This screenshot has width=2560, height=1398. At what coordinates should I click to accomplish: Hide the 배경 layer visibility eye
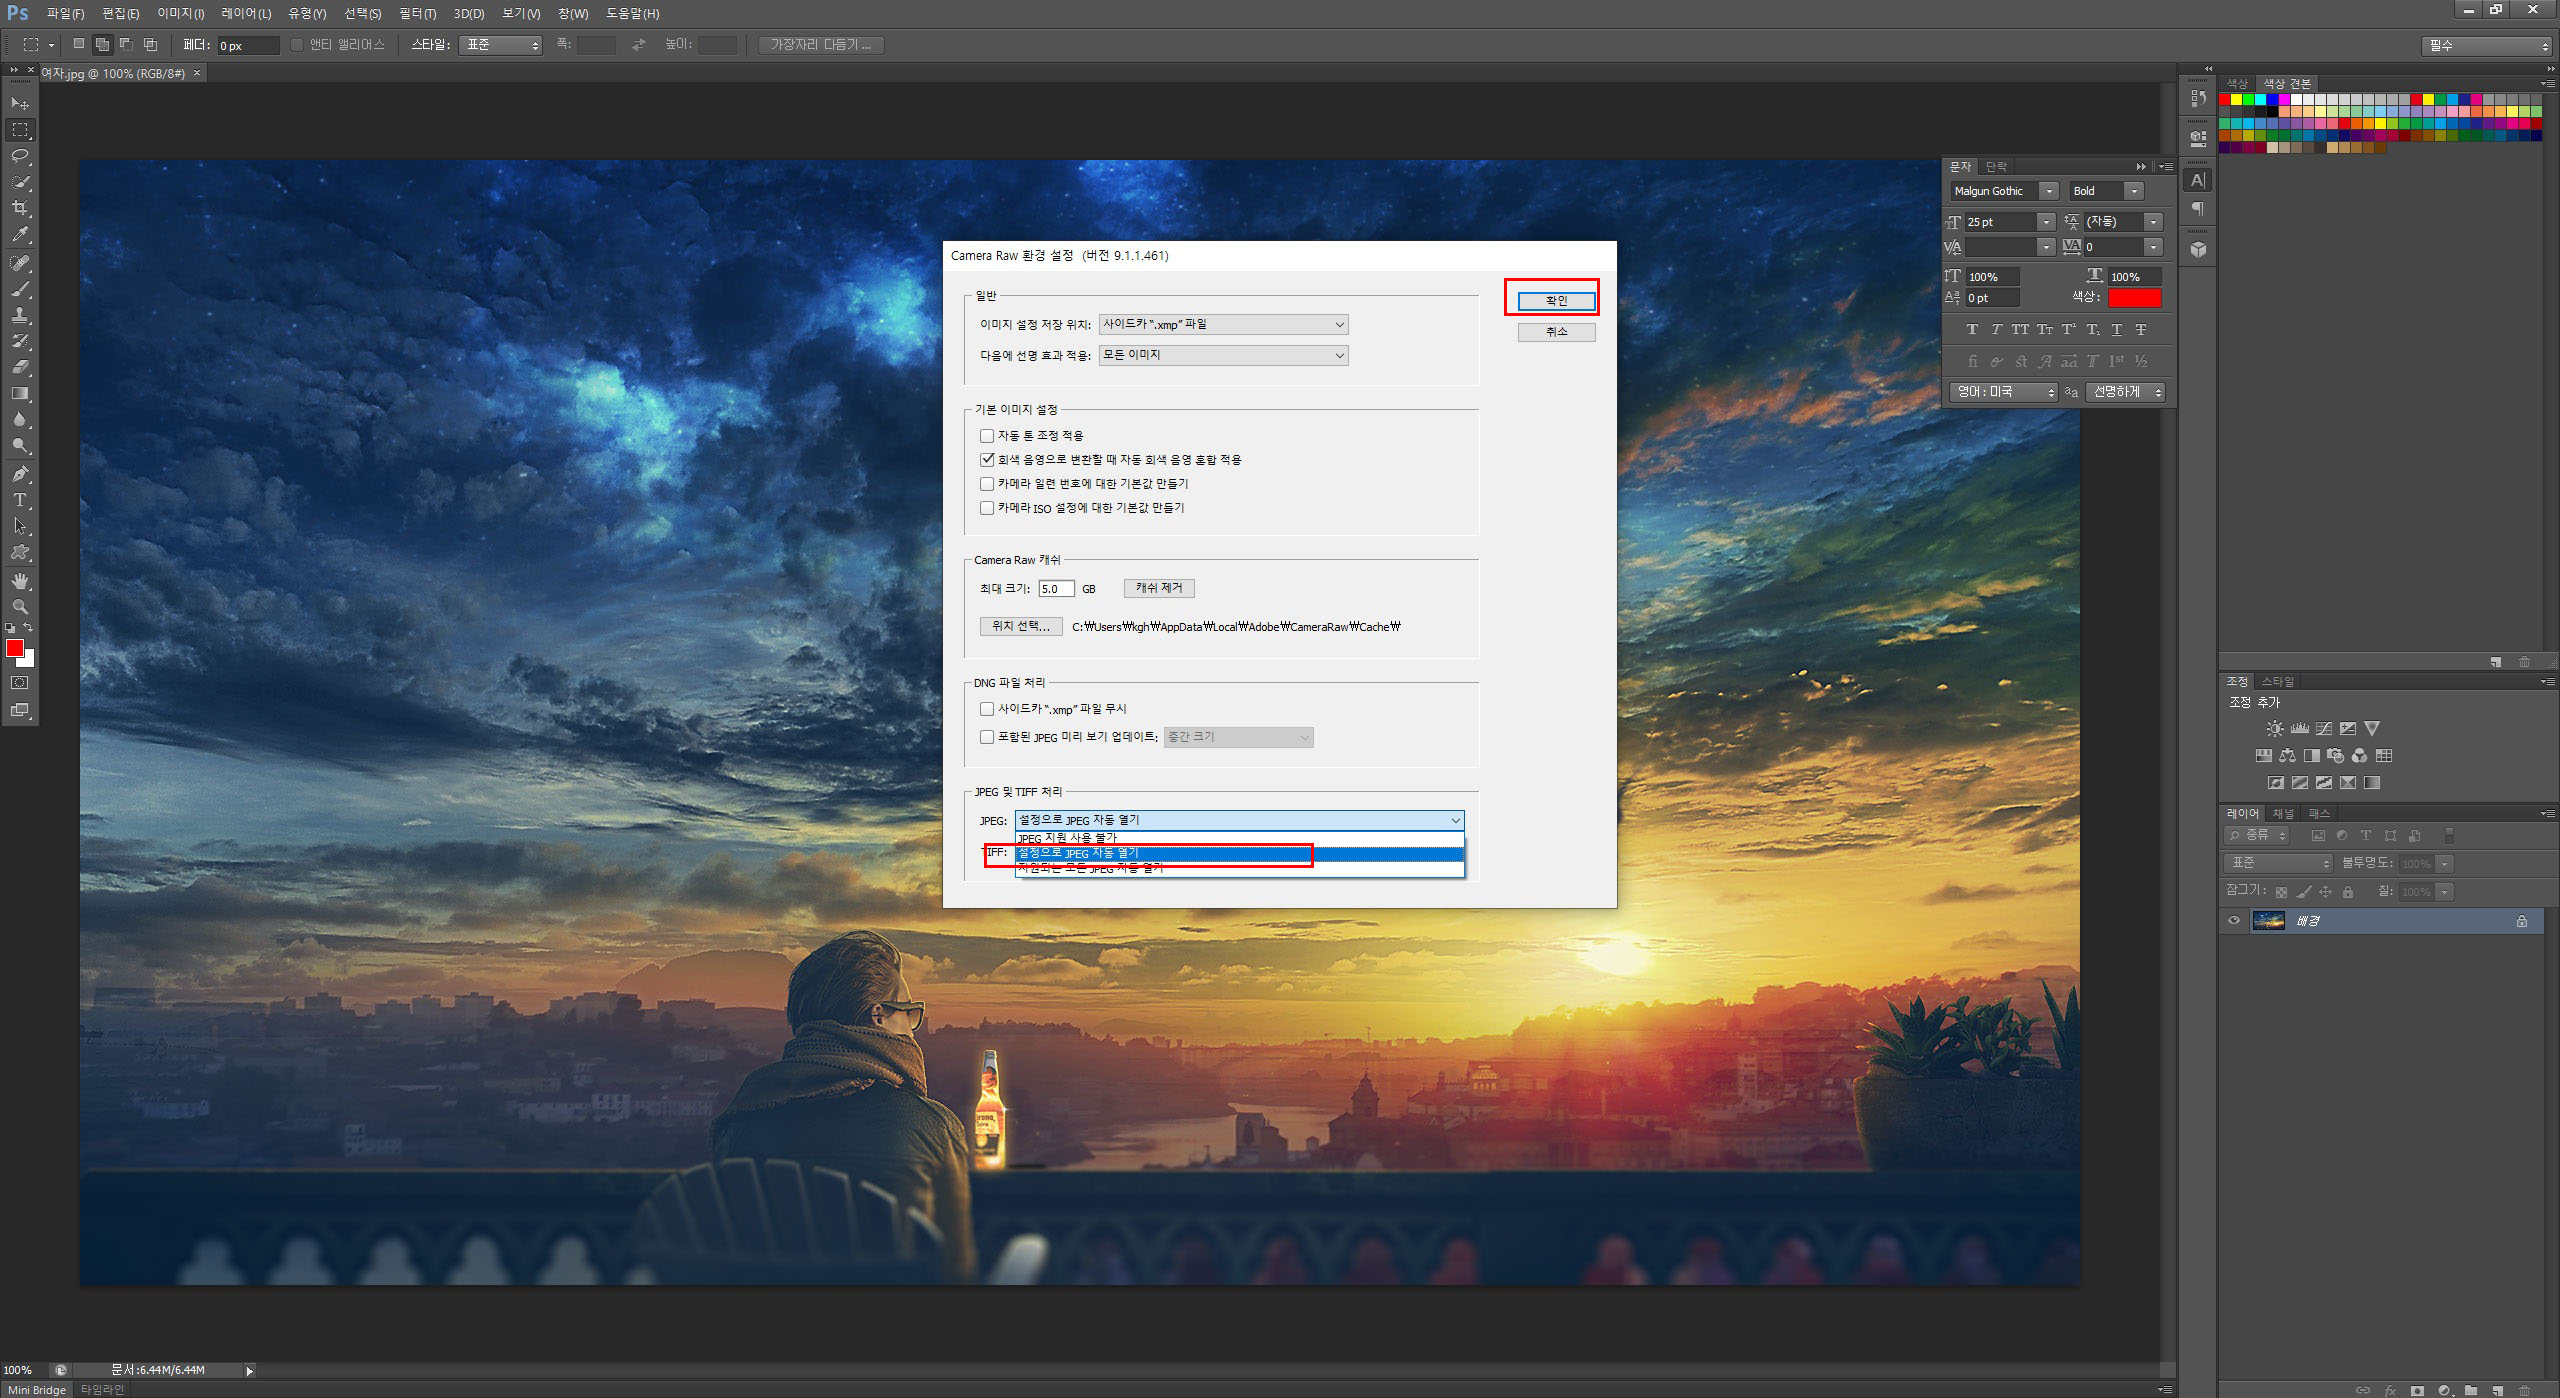pos(2234,921)
